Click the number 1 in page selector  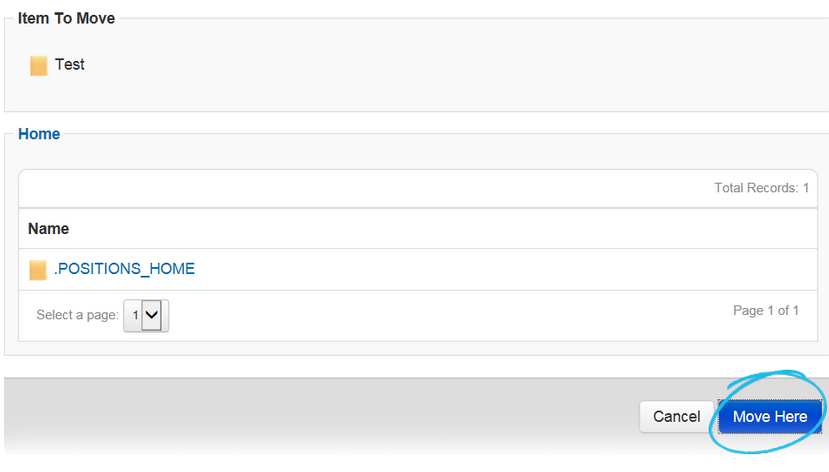(135, 315)
